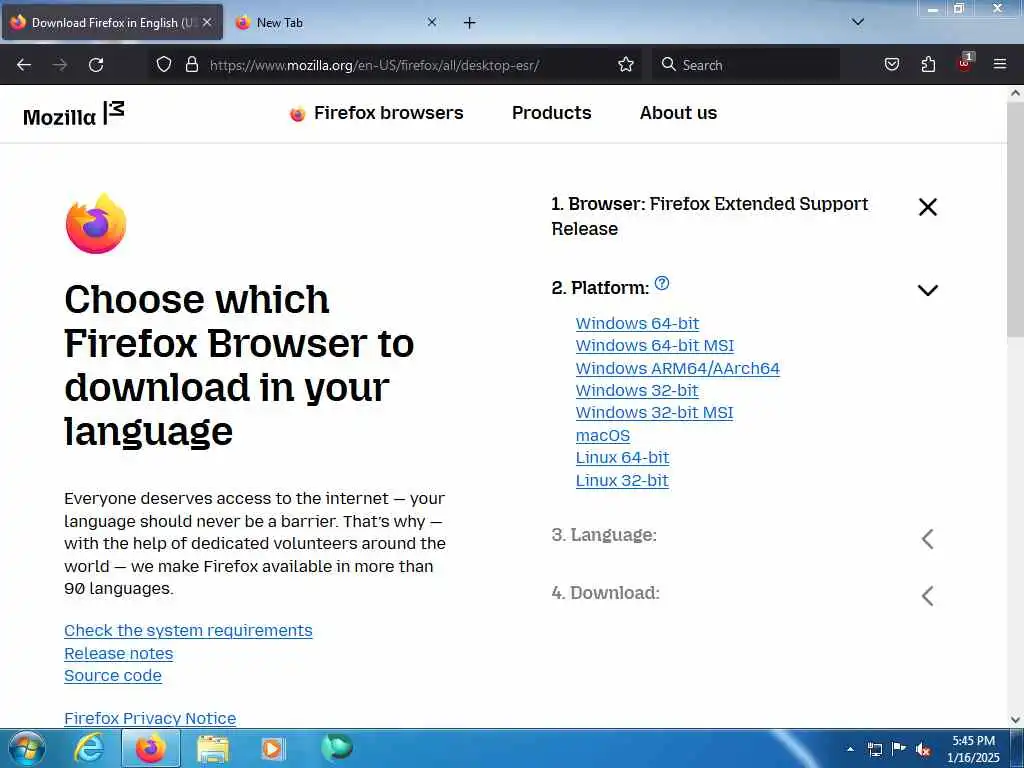Open Check the system requirements link

(188, 631)
